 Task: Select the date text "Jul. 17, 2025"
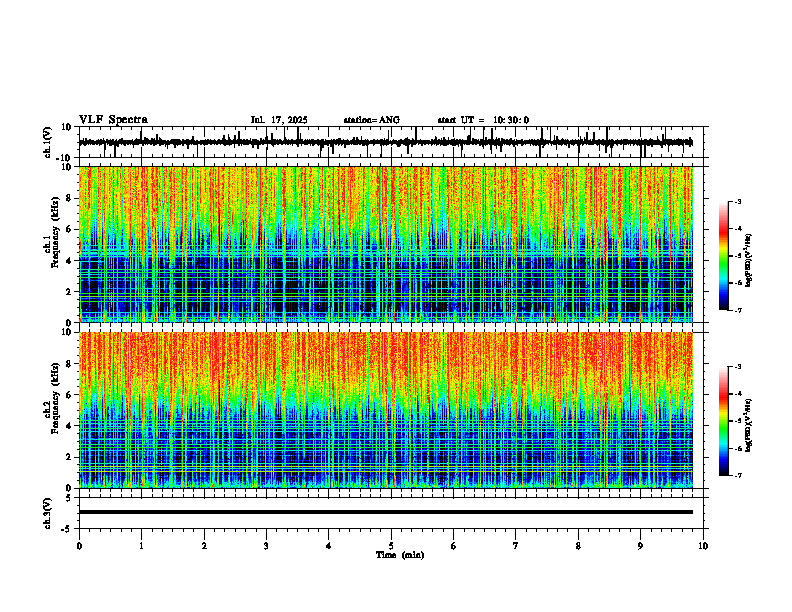[279, 120]
